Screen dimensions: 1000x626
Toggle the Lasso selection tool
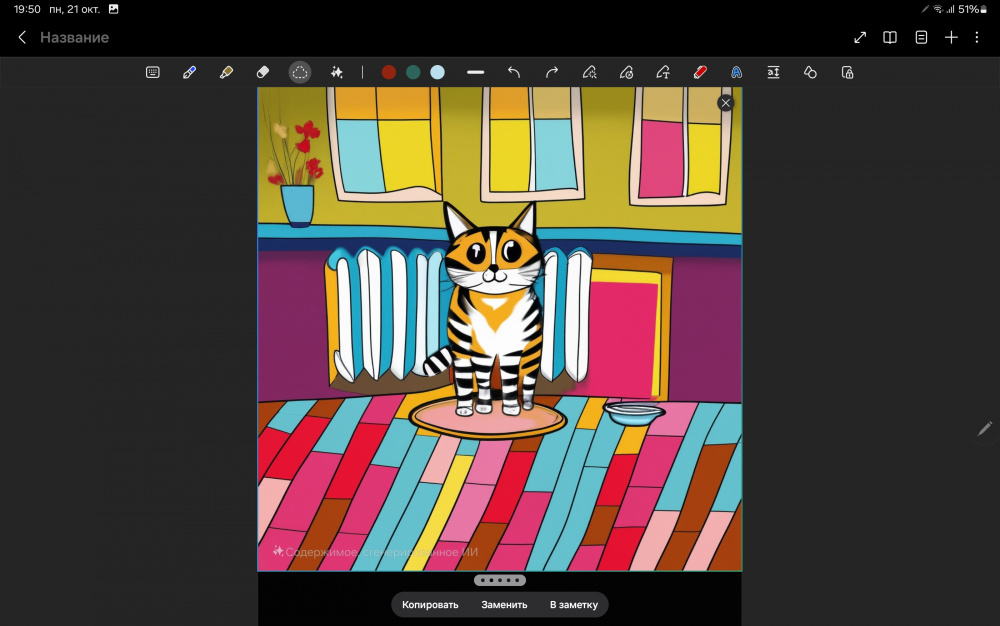(300, 73)
